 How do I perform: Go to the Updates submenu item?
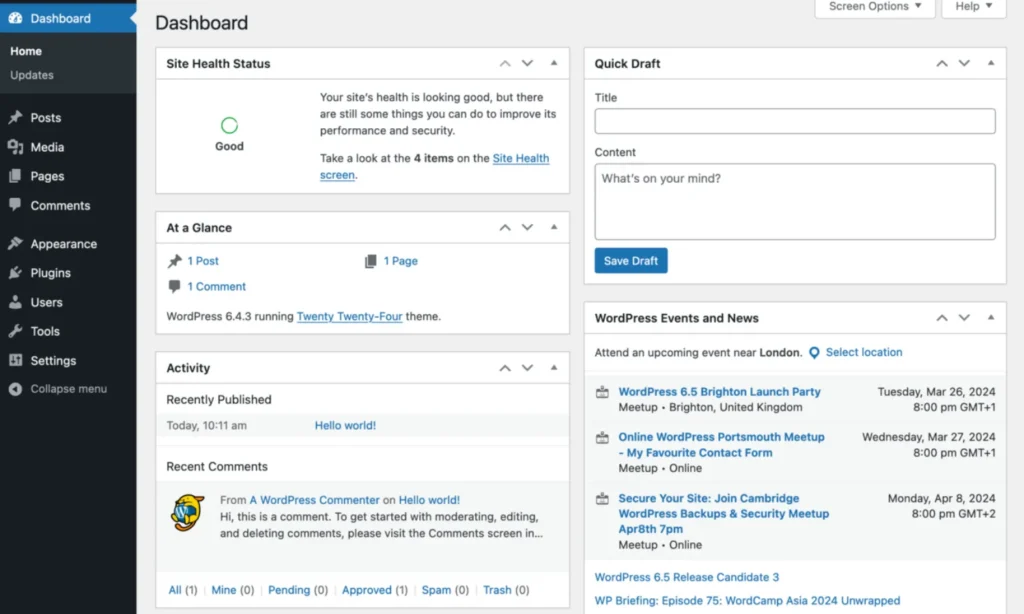pos(32,75)
